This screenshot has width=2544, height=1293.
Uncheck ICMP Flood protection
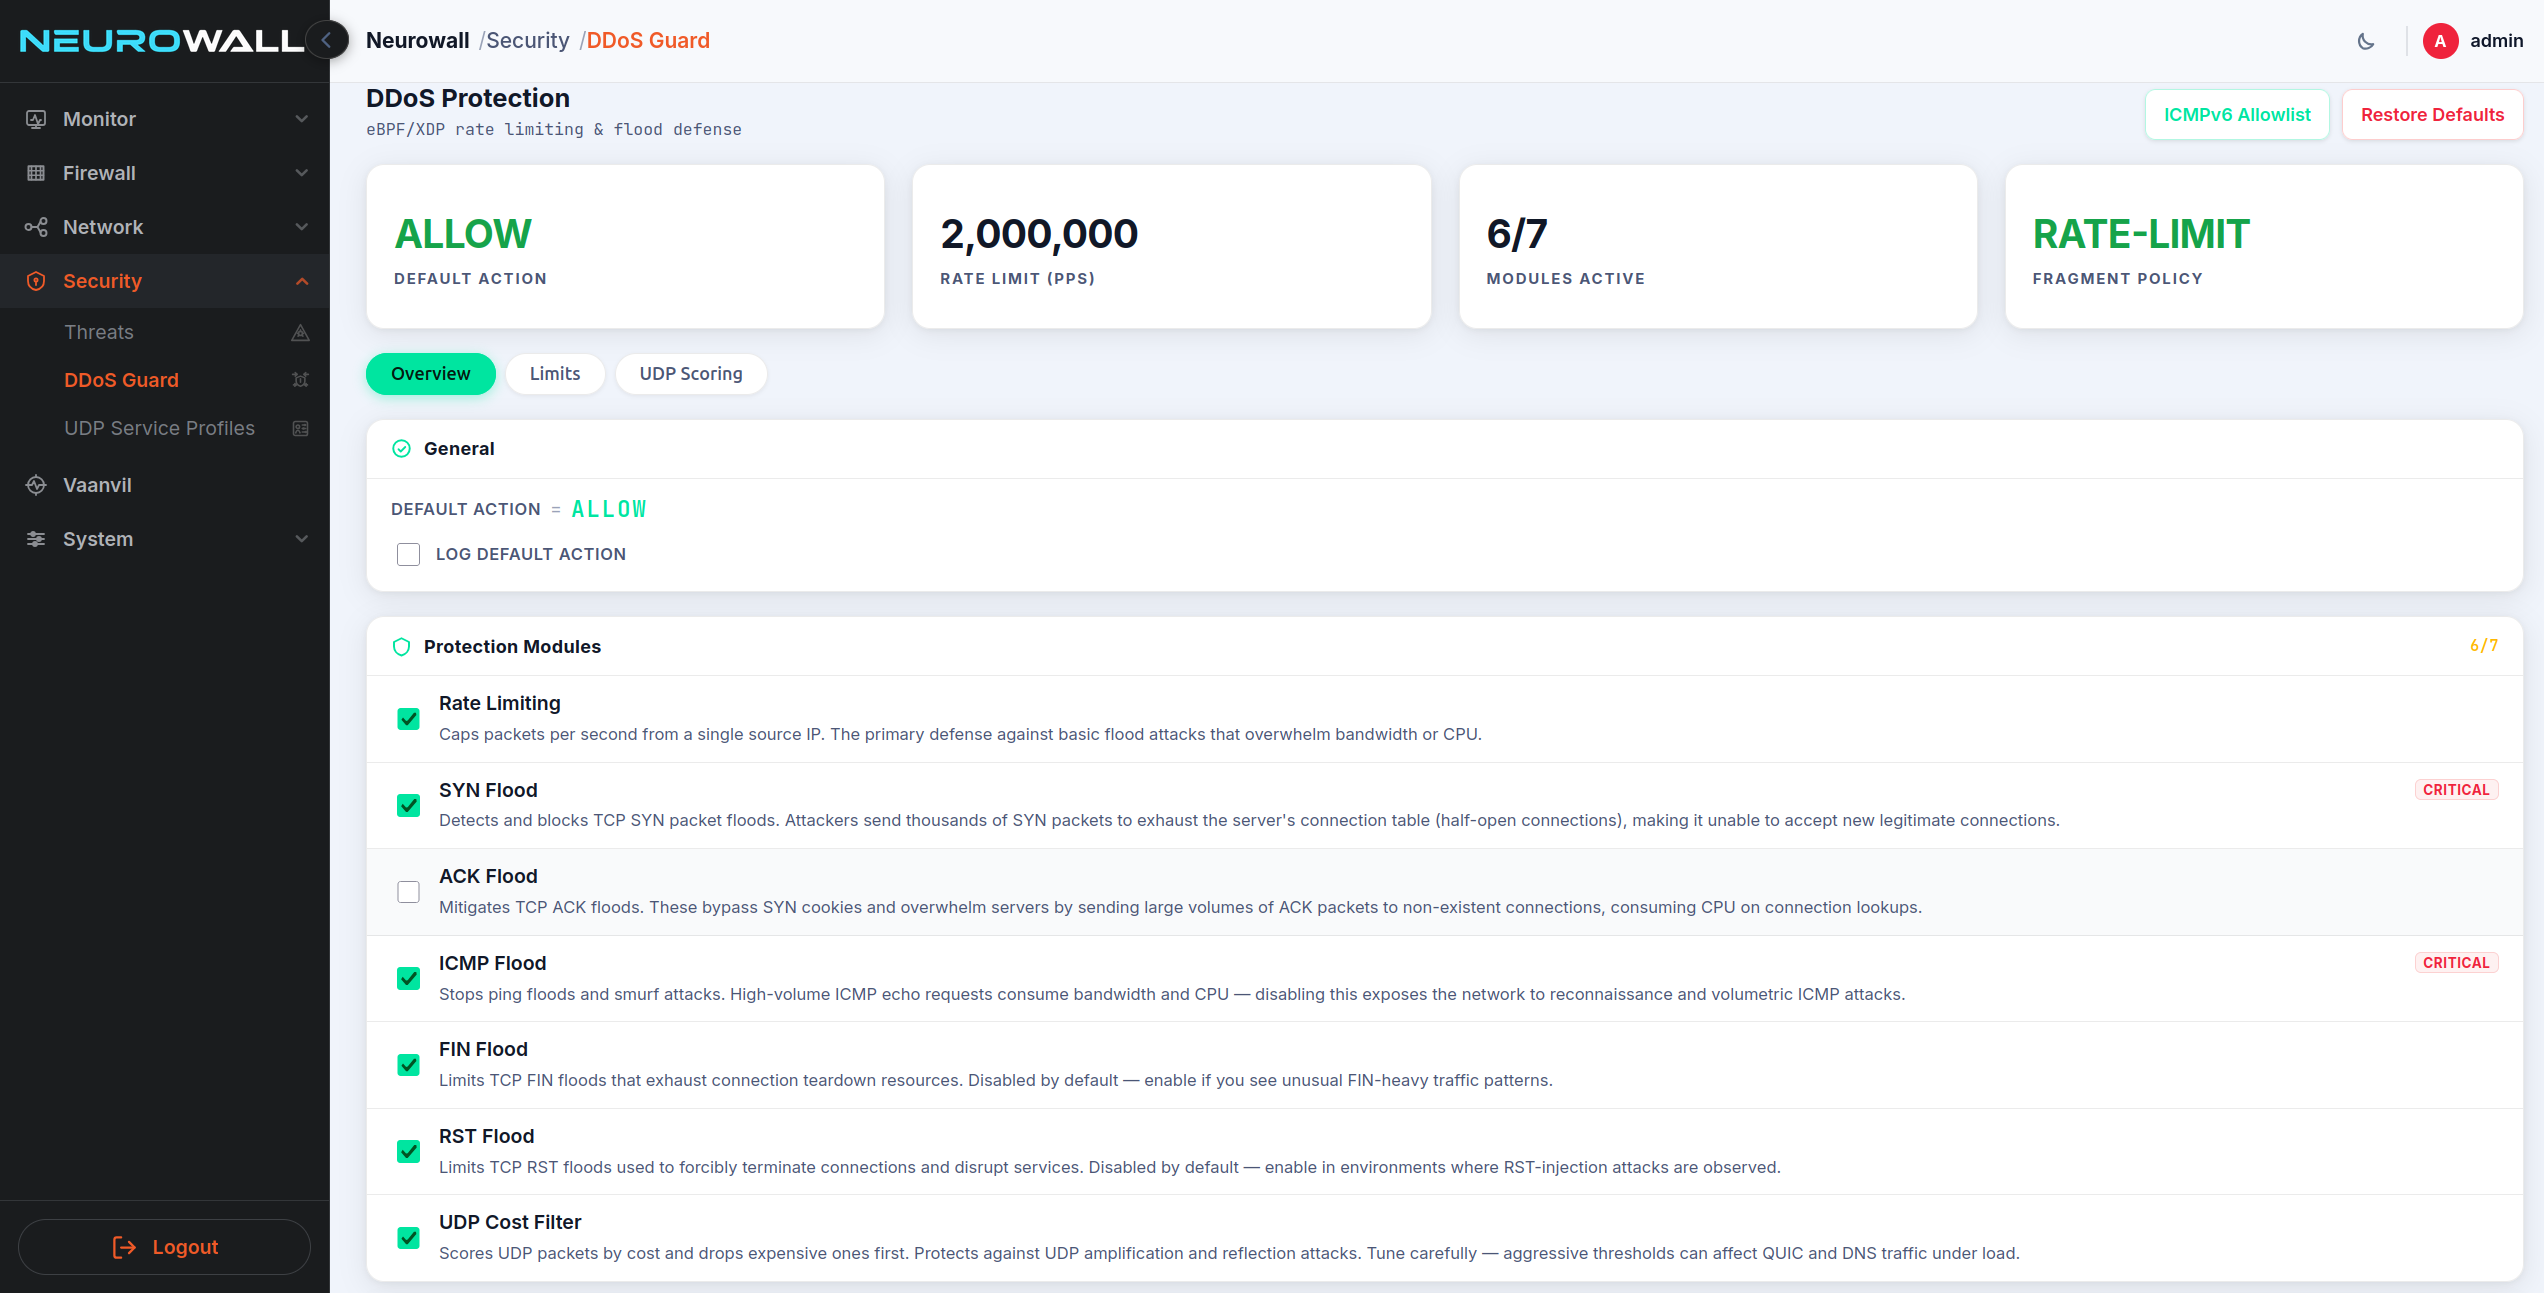(x=408, y=978)
